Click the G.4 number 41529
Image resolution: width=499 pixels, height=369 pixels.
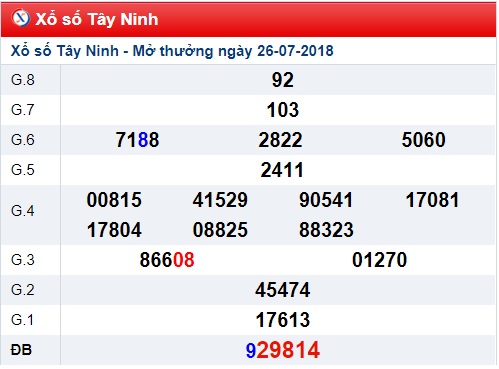220,200
